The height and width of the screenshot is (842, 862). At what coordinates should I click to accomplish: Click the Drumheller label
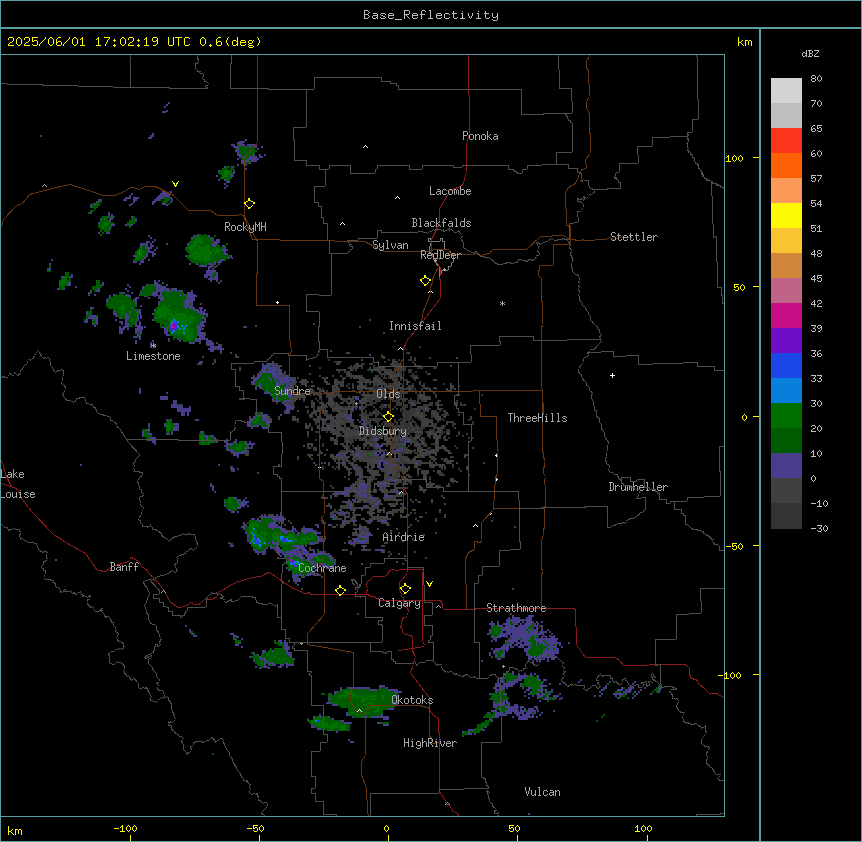tap(638, 487)
